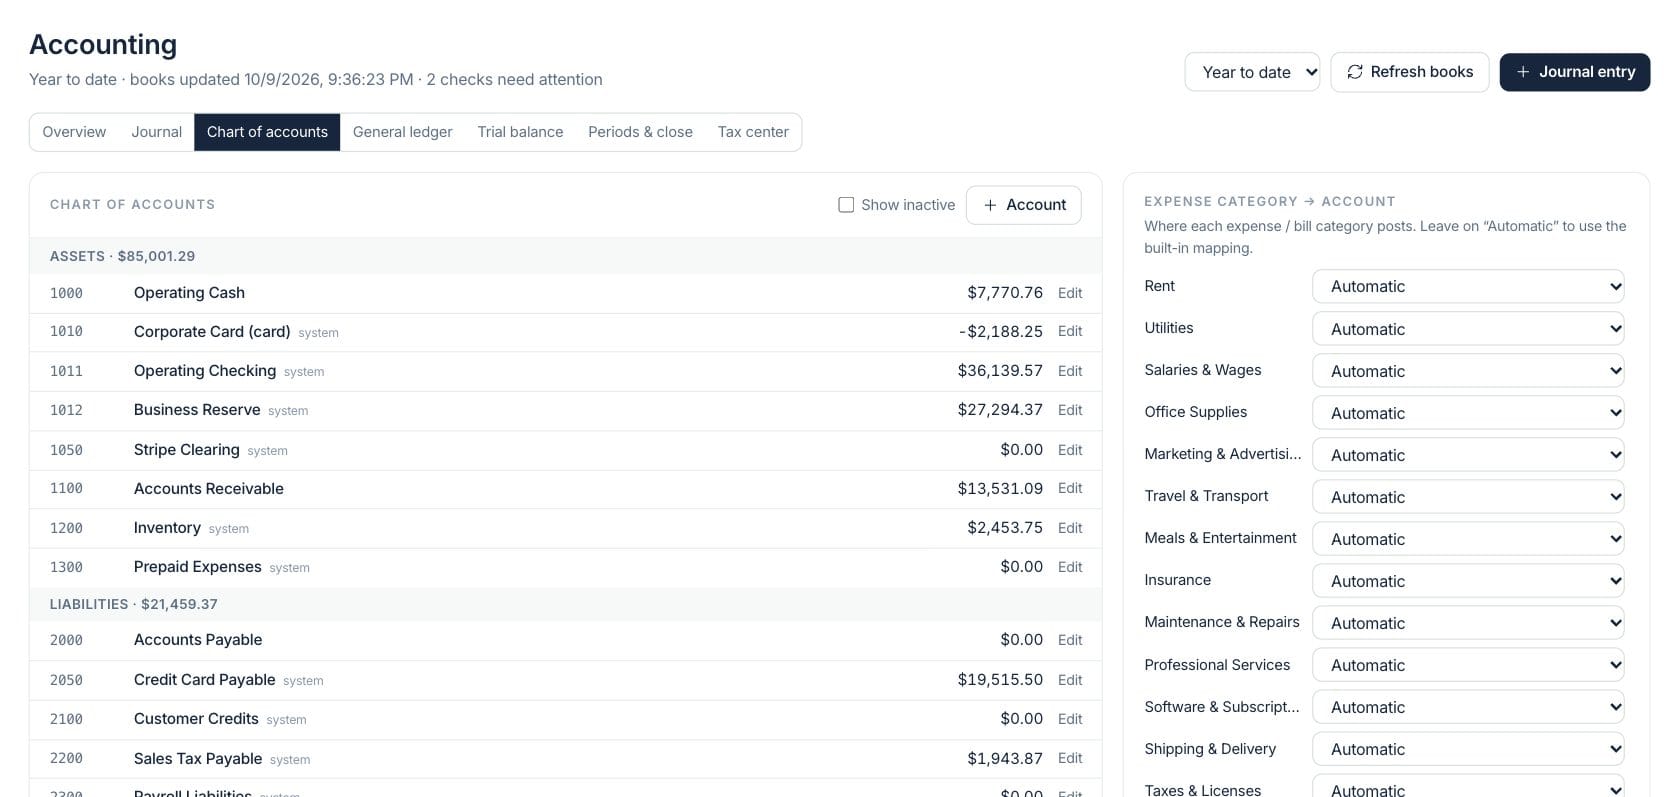Select the Chart of accounts tab

point(267,132)
